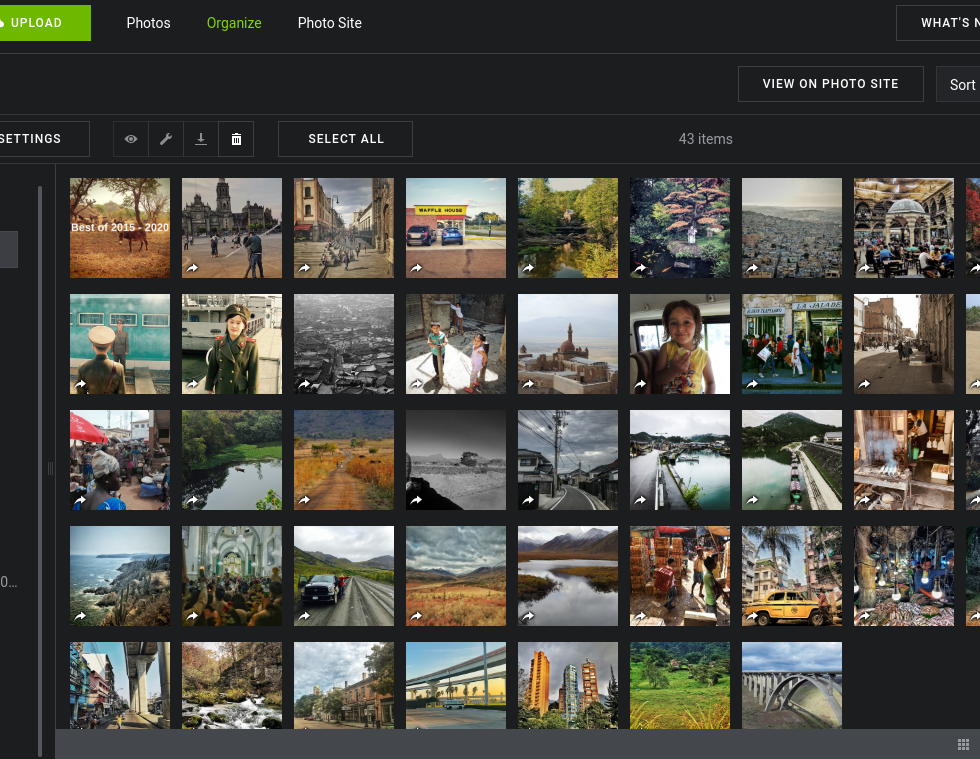Click the download icon in toolbar

tap(201, 139)
